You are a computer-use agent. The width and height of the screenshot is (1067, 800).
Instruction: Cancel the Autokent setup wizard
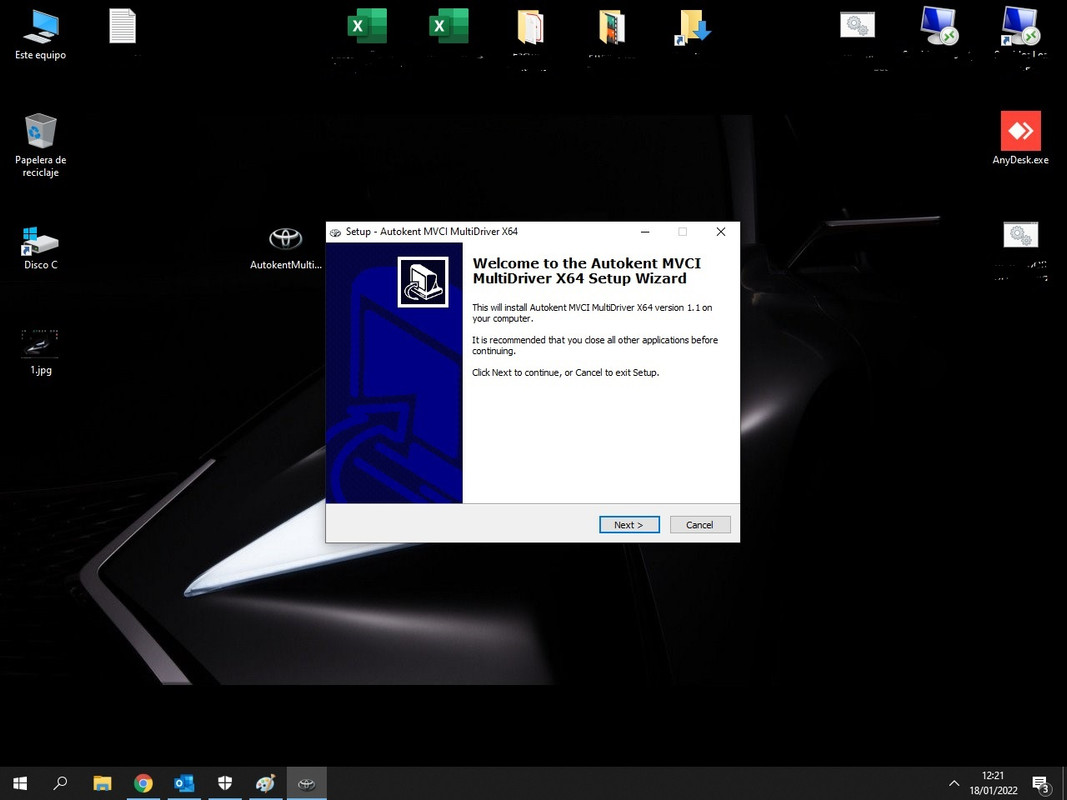[x=700, y=524]
